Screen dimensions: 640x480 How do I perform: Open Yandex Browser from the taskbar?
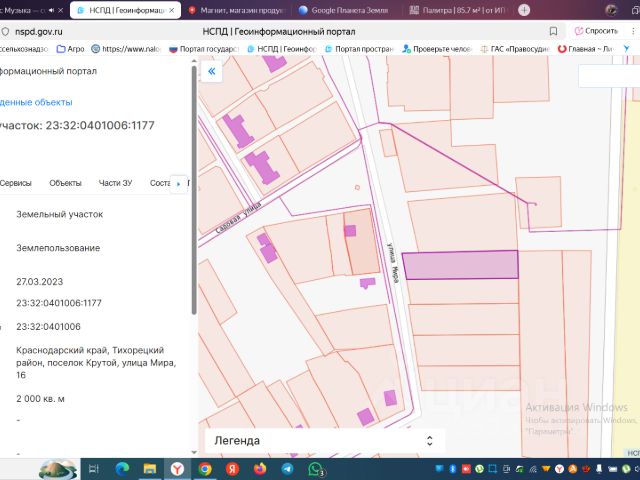177,468
